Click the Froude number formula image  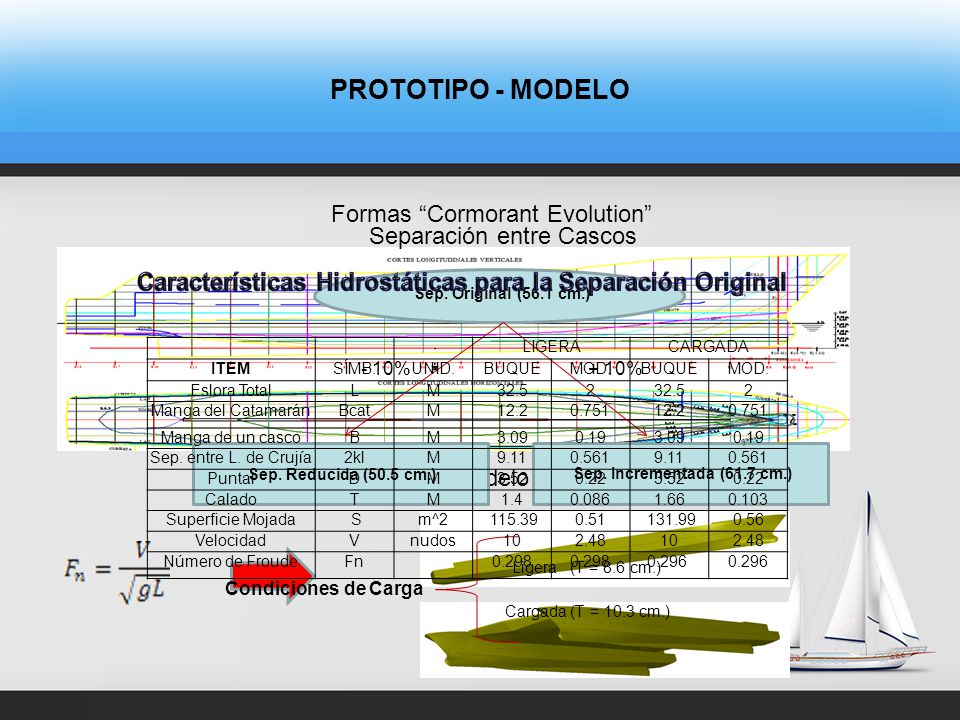pos(116,572)
